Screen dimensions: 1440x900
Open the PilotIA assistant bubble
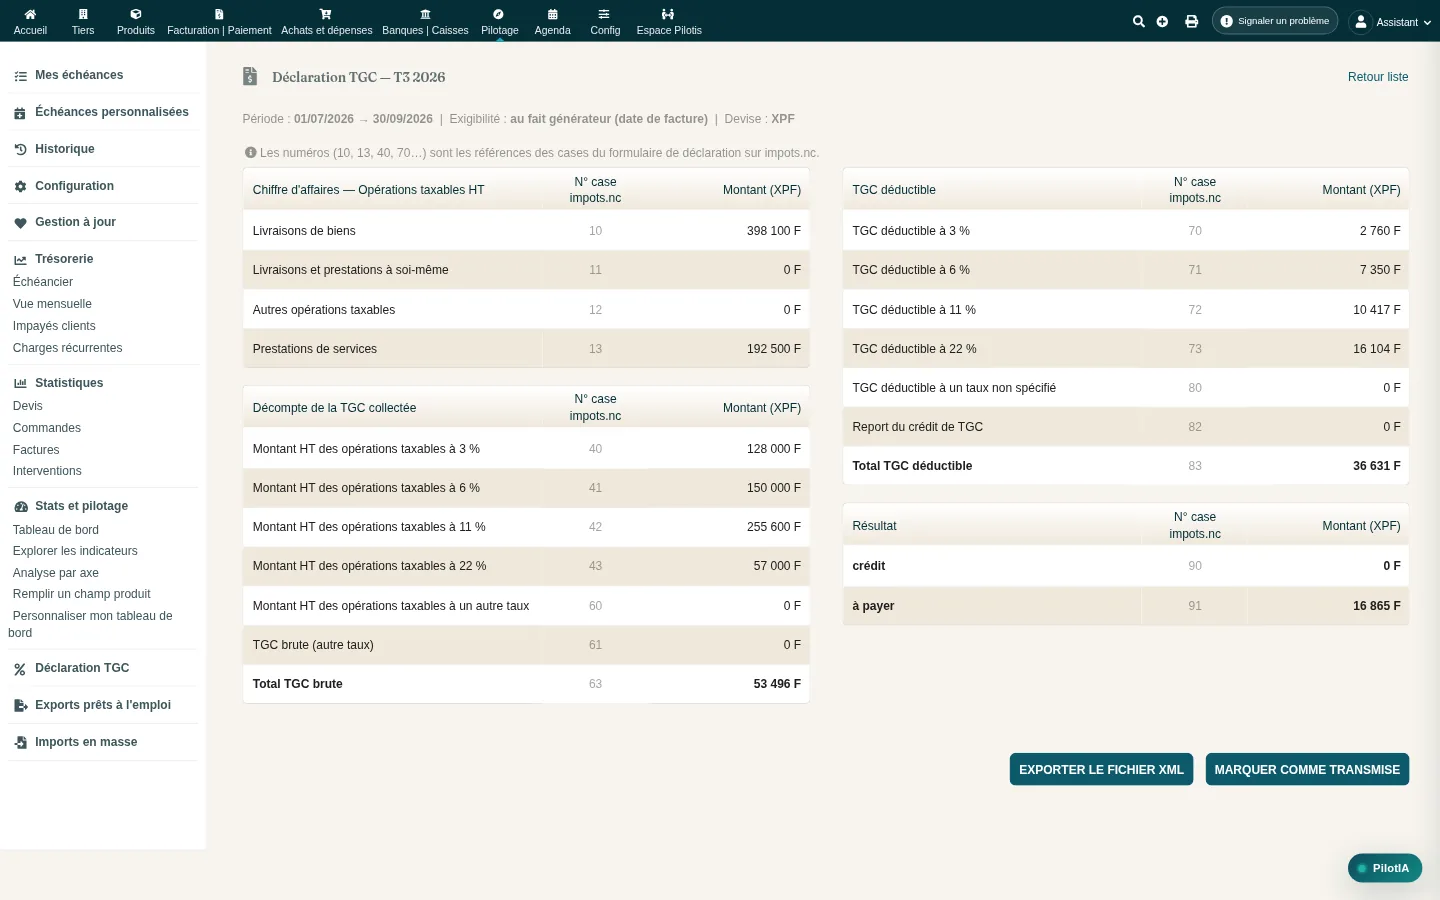pos(1385,868)
